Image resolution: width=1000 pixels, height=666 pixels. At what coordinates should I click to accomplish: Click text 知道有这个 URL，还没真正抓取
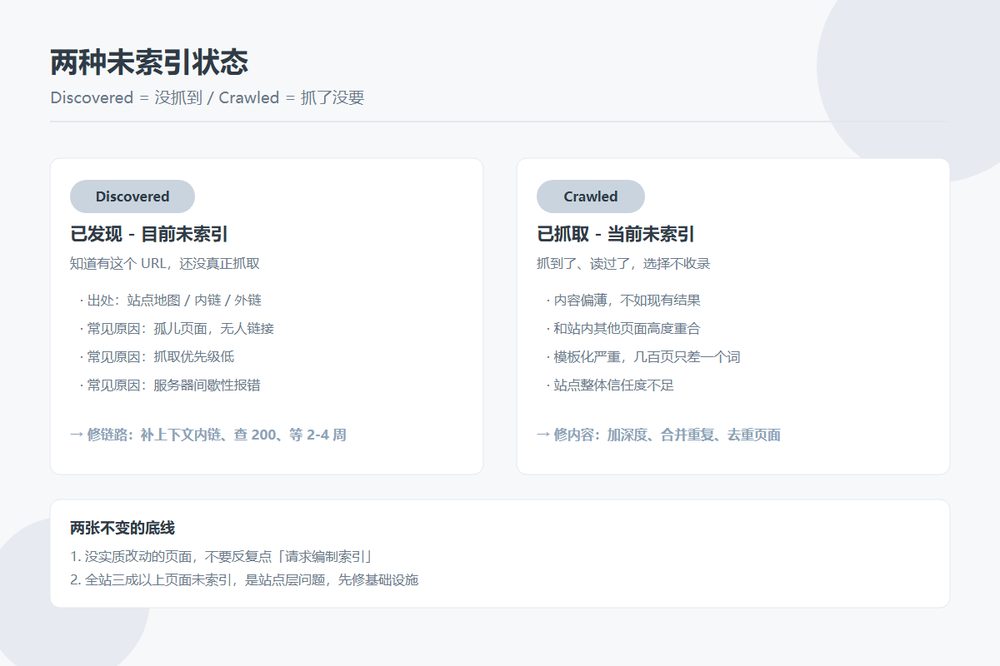coord(165,263)
